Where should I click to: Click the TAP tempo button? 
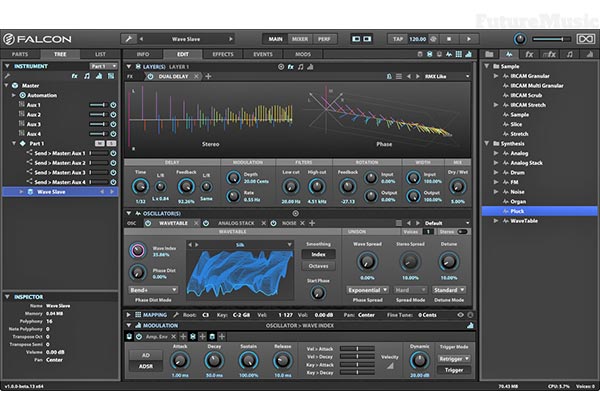point(398,39)
